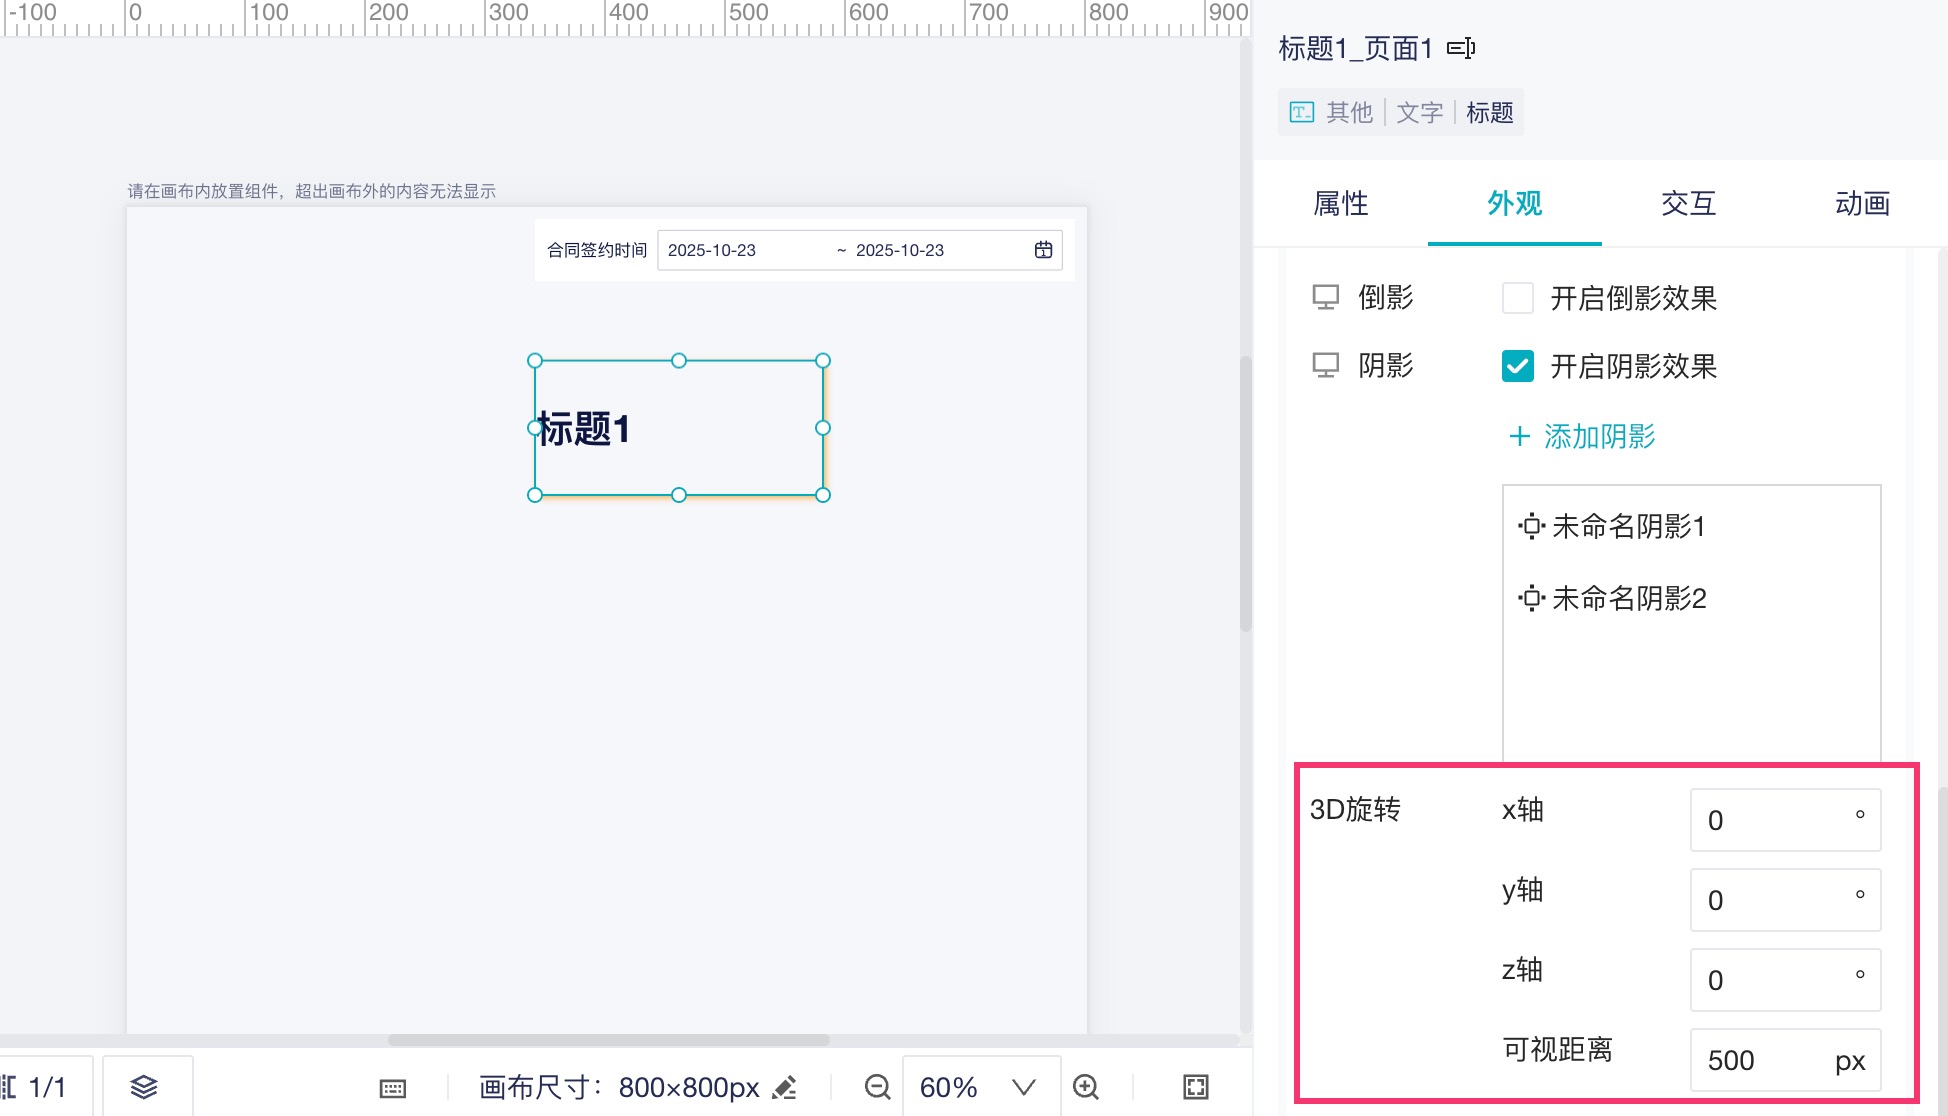Disable the 开启阴影效果 checkbox

coord(1517,366)
